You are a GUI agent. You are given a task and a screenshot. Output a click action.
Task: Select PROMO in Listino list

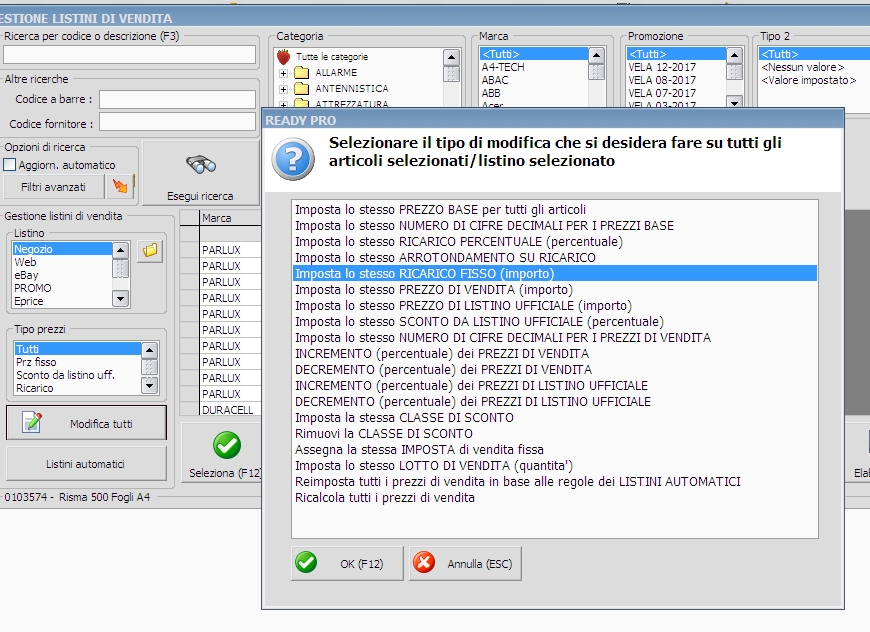click(62, 288)
